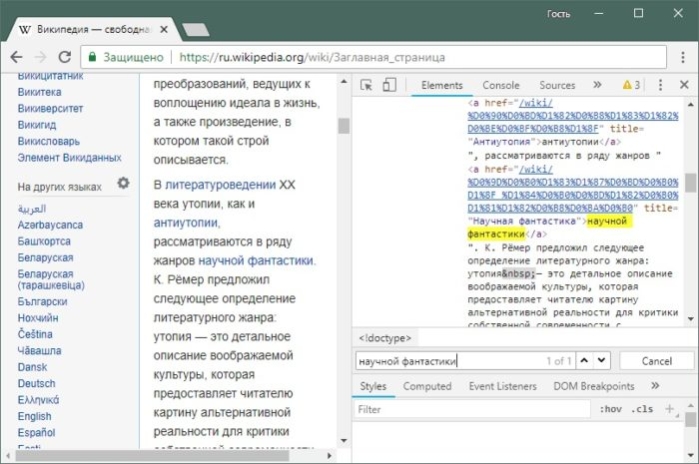Select the <!doctype> breadcrumb

[x=385, y=338]
